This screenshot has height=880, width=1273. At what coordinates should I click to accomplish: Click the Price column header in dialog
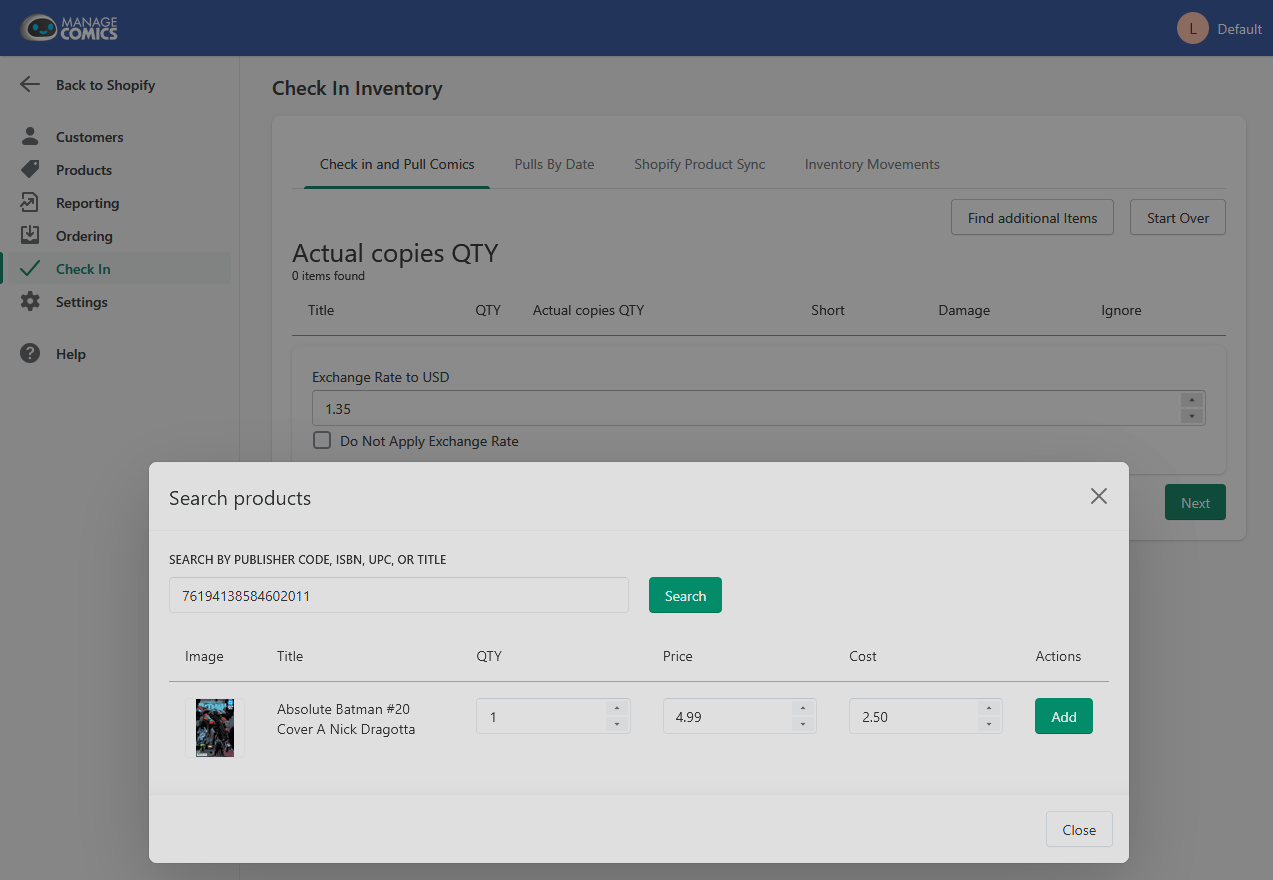677,656
